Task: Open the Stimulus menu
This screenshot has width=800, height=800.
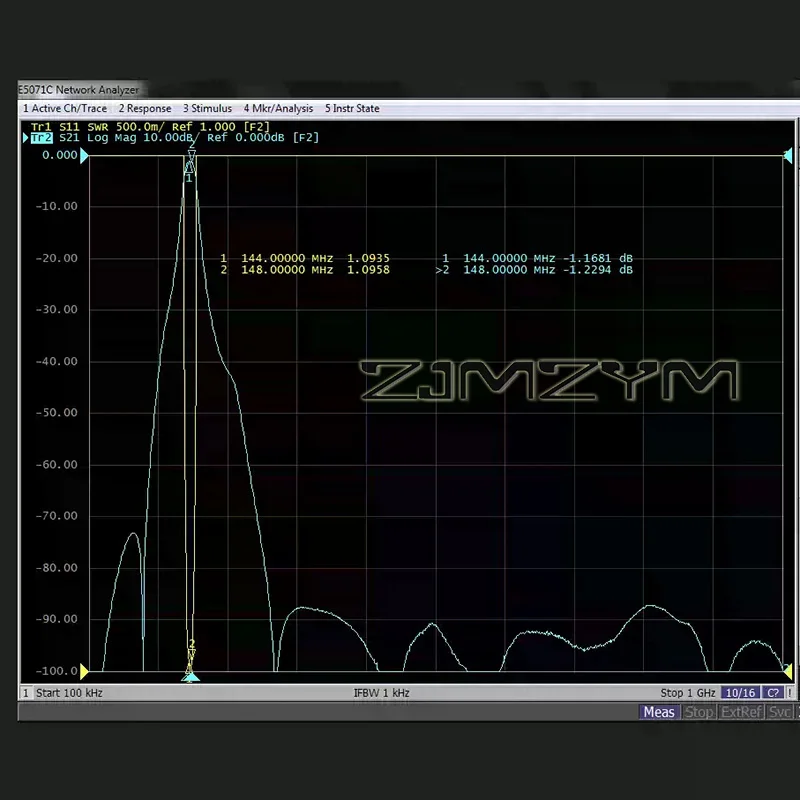Action: tap(207, 108)
